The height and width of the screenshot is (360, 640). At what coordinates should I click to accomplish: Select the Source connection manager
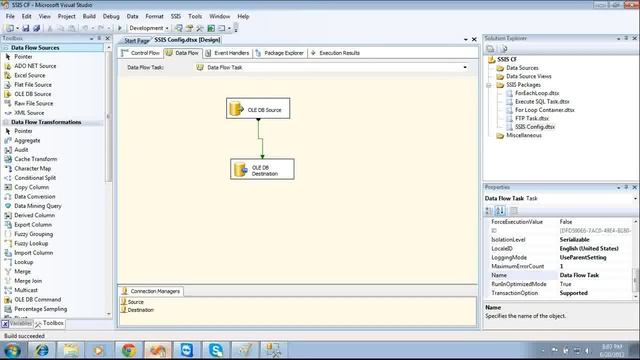[132, 302]
